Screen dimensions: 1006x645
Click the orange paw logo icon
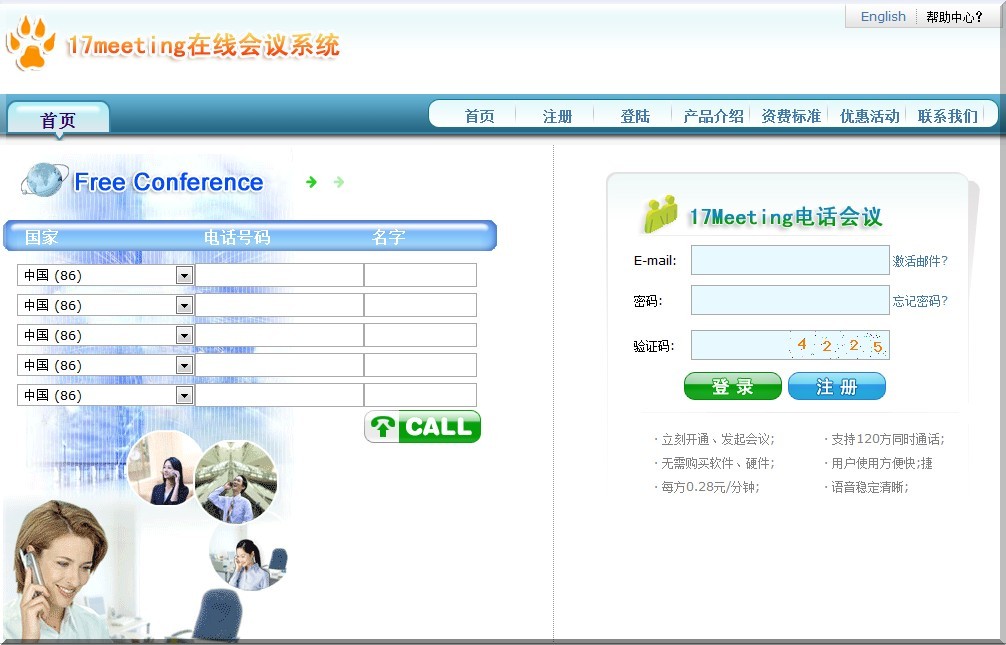[30, 44]
